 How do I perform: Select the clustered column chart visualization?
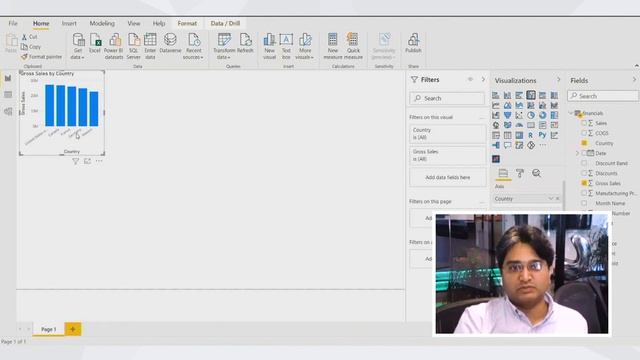531,95
